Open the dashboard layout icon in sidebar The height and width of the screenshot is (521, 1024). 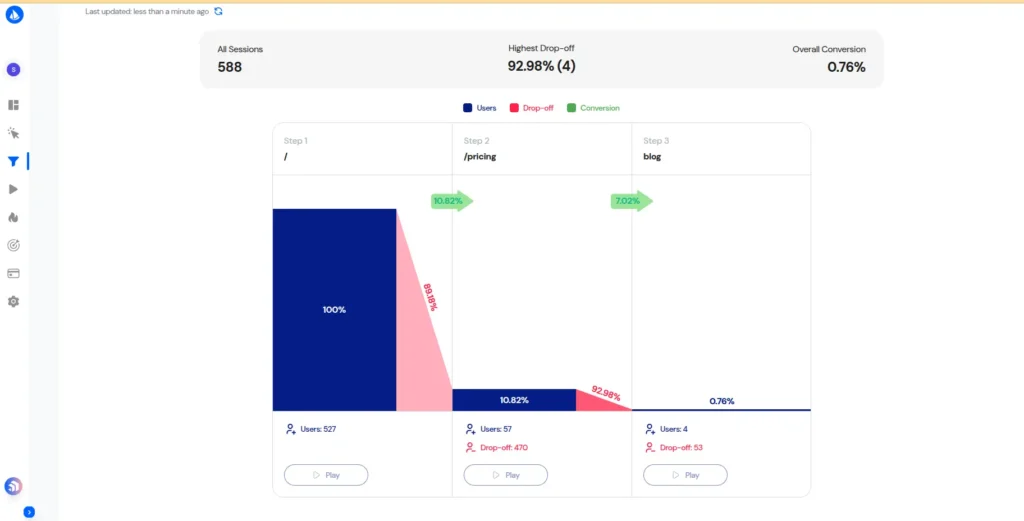coord(14,105)
